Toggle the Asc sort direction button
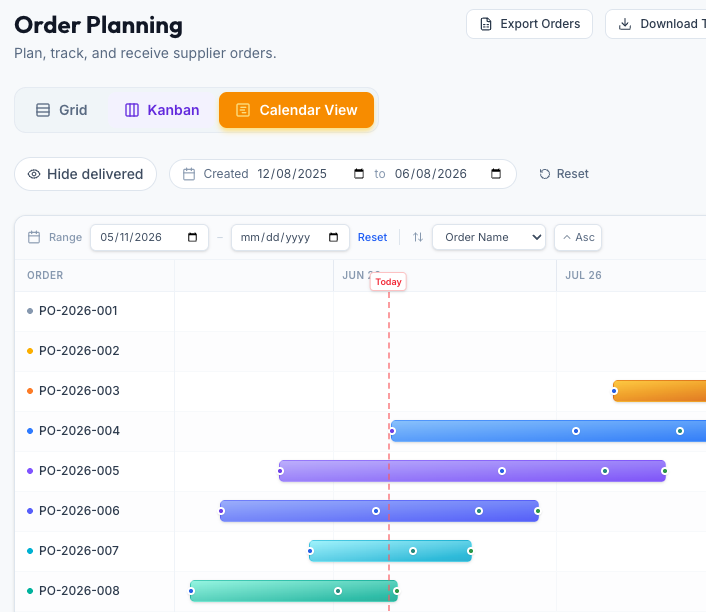The height and width of the screenshot is (612, 706). 578,237
